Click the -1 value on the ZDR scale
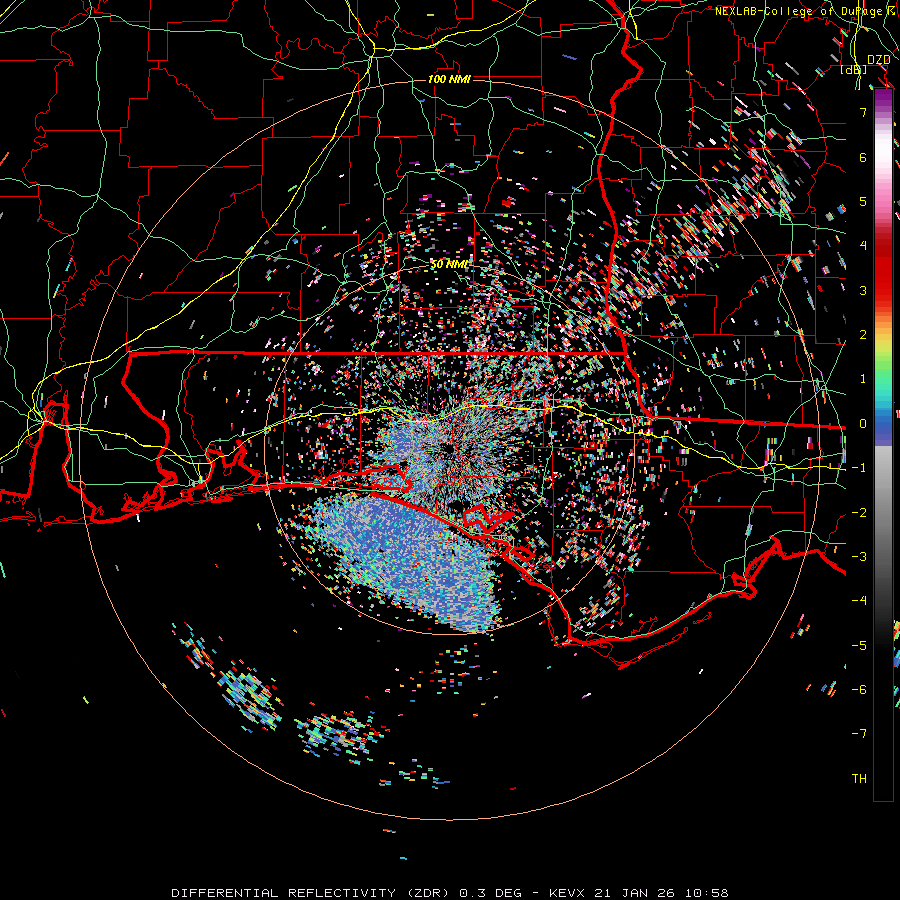 click(859, 468)
